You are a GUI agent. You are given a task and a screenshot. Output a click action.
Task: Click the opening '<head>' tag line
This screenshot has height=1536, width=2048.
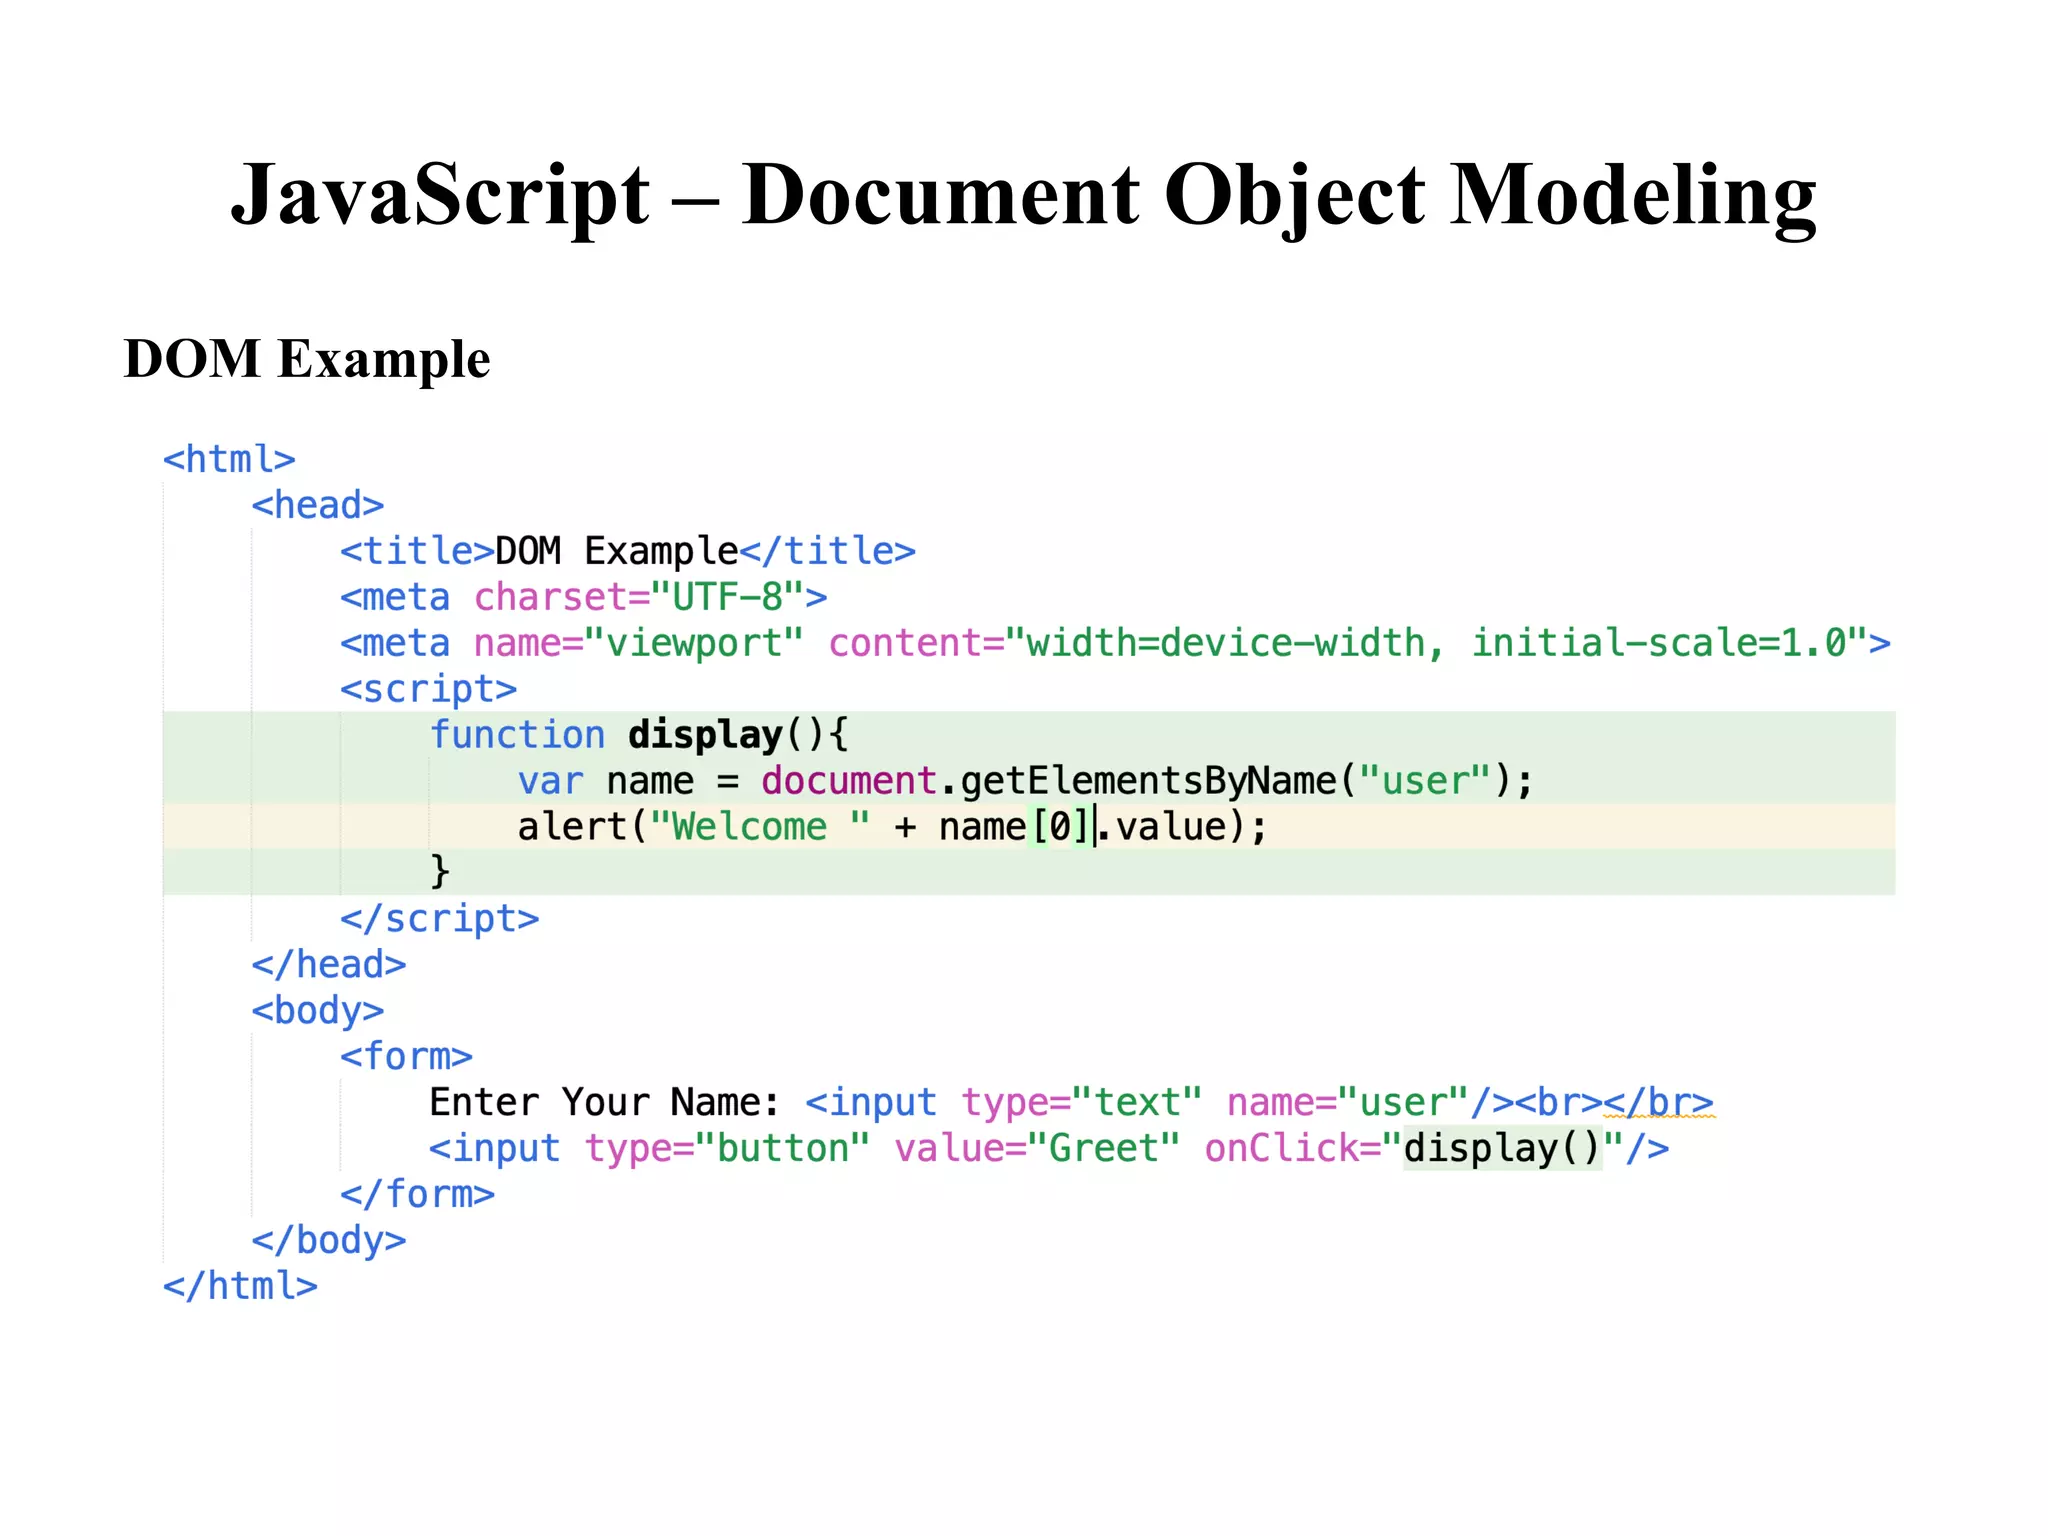318,505
